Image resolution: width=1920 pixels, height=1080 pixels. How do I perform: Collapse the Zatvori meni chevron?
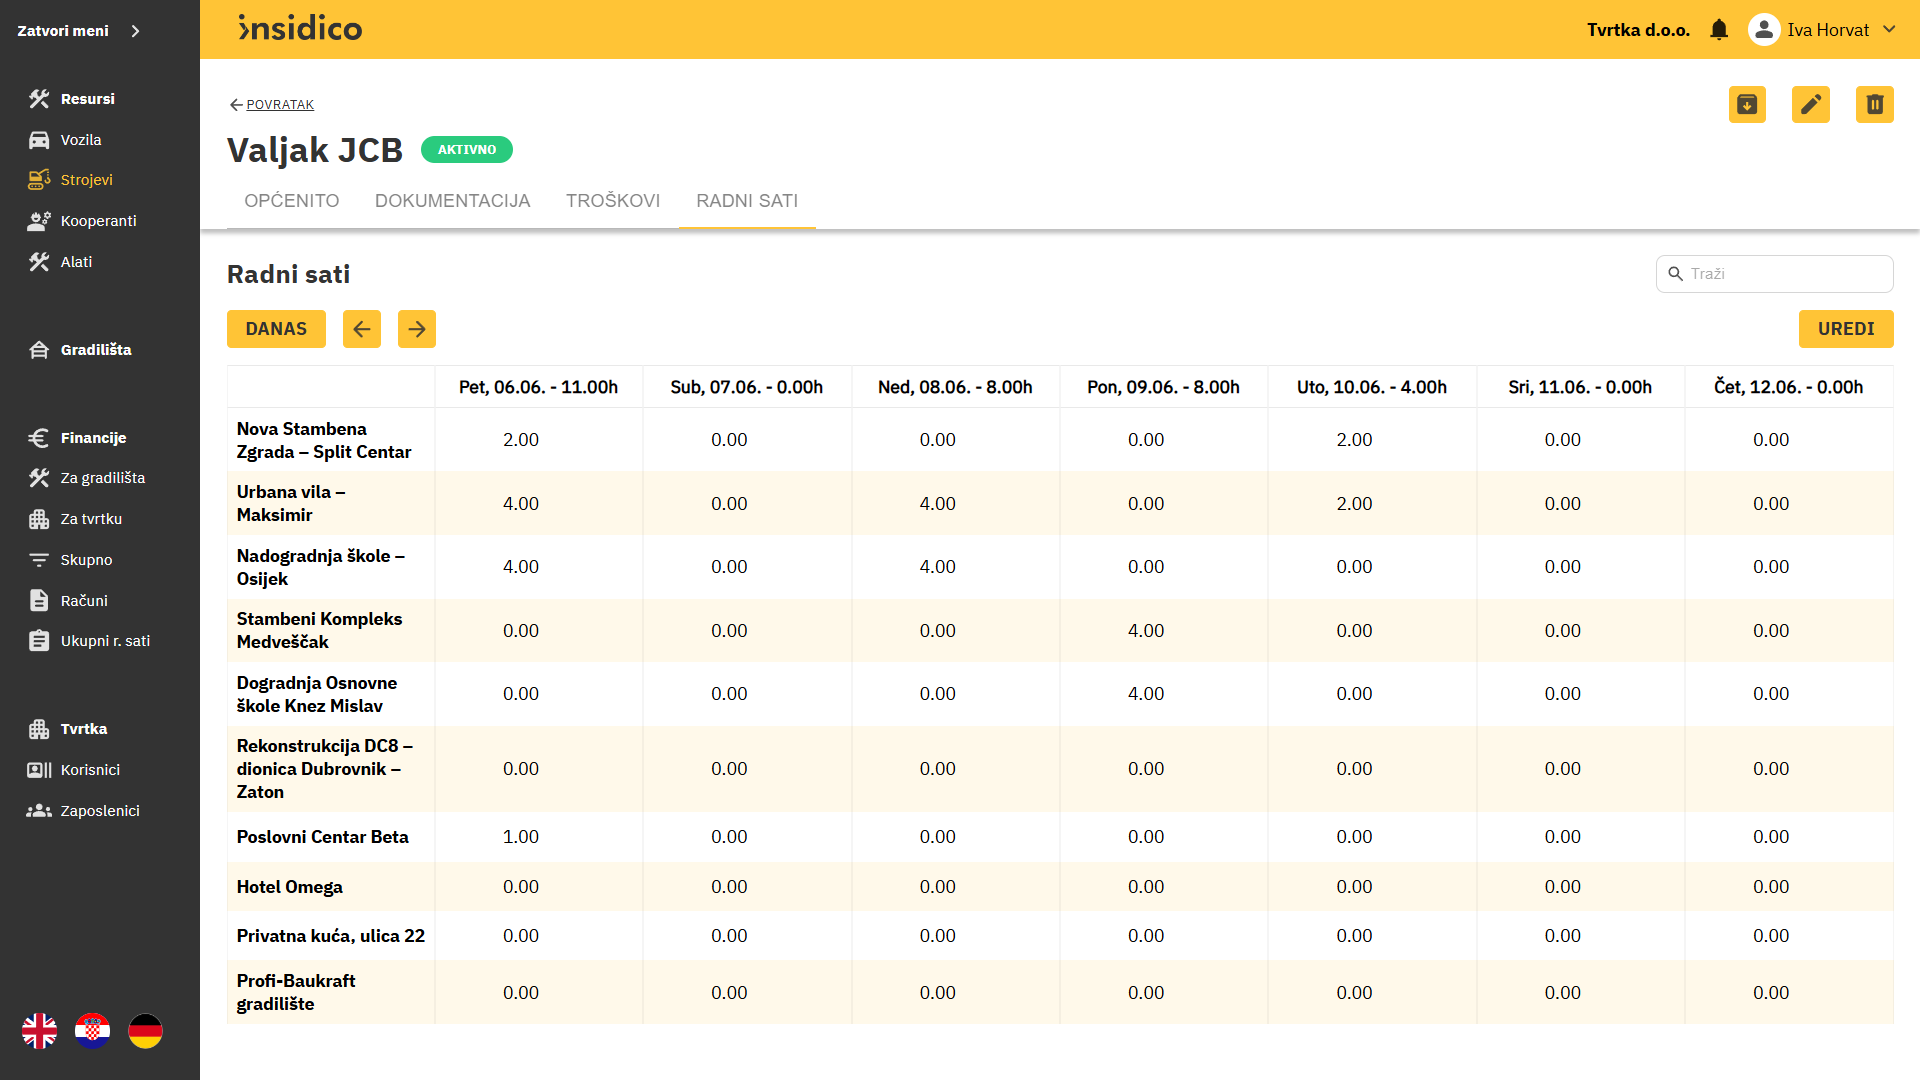coord(135,31)
